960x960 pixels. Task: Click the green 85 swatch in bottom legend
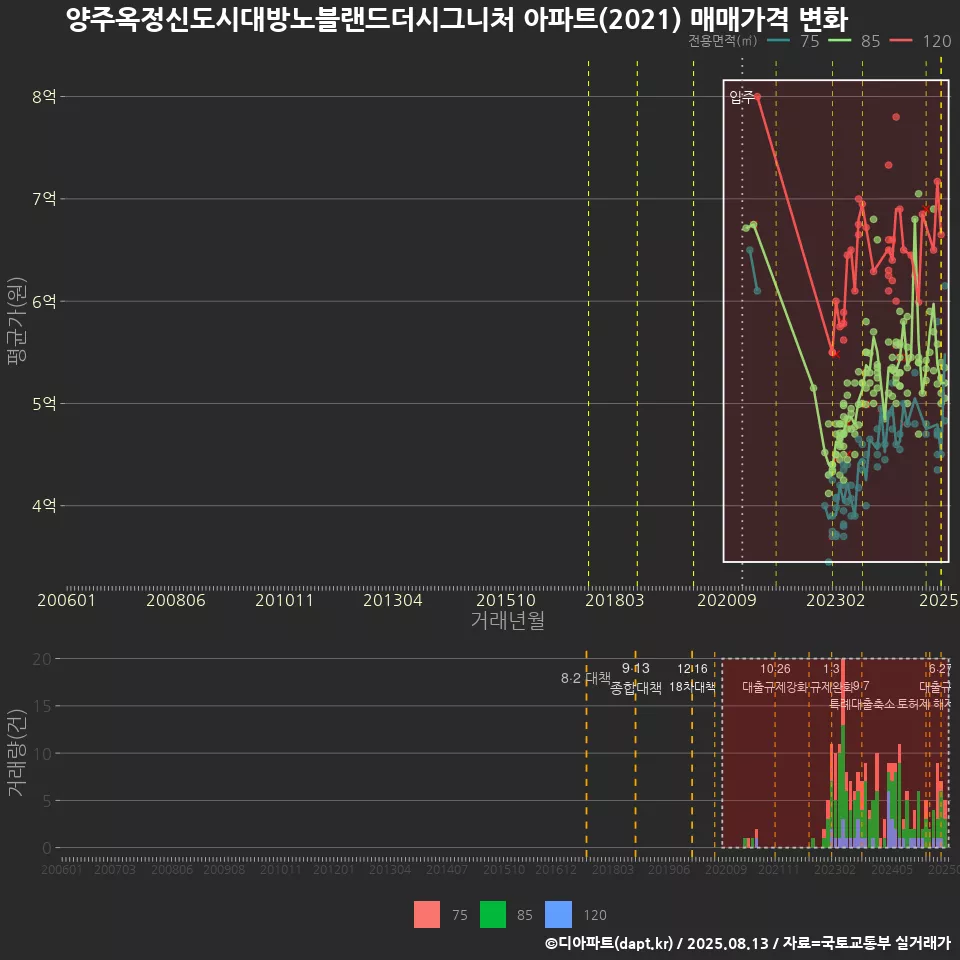pos(493,915)
